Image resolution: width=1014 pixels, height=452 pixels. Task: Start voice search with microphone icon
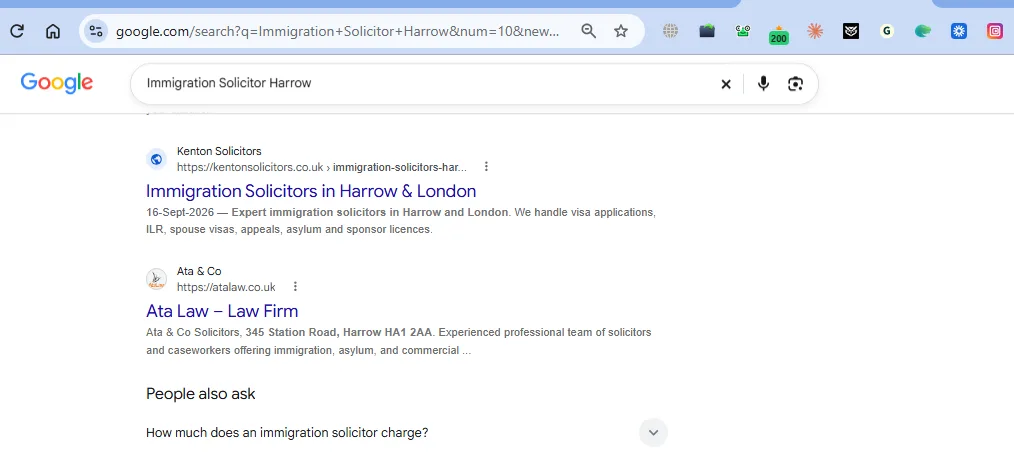click(764, 83)
